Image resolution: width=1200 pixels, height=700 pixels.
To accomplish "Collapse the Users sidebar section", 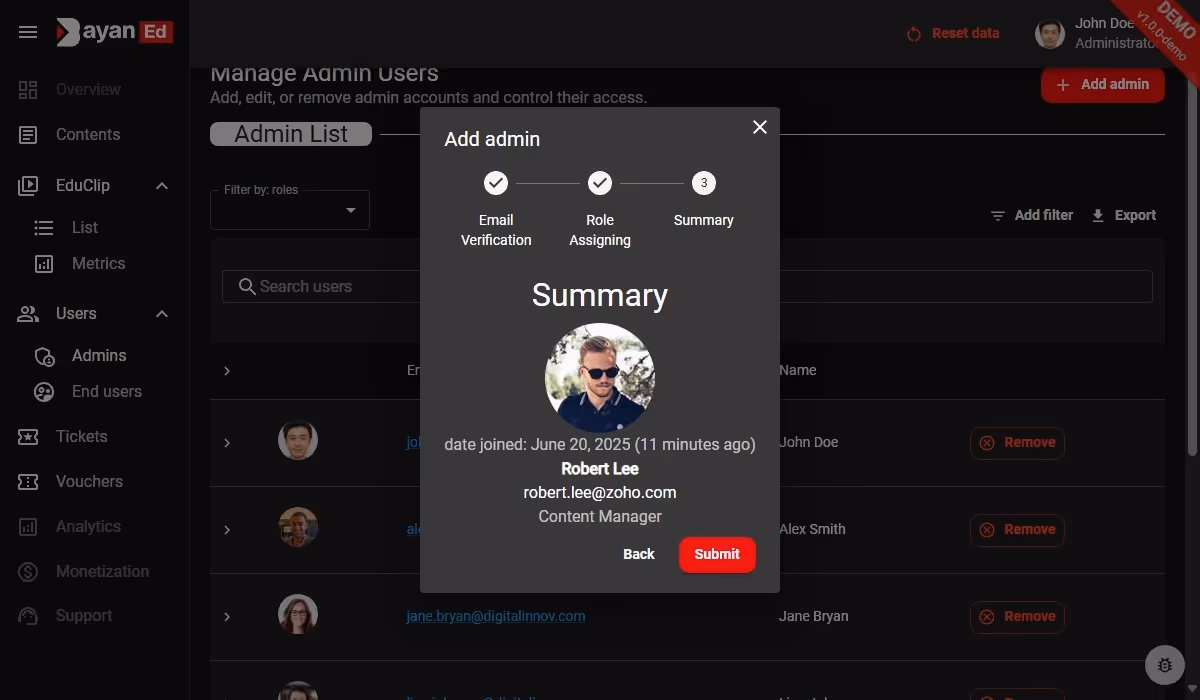I will pyautogui.click(x=162, y=314).
